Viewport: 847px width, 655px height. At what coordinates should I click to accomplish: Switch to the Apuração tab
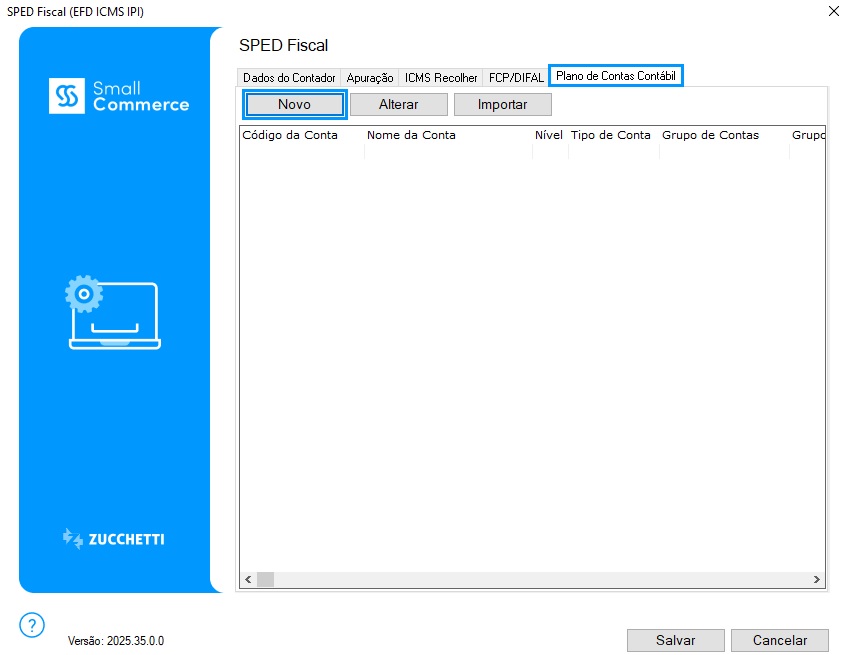(x=370, y=78)
